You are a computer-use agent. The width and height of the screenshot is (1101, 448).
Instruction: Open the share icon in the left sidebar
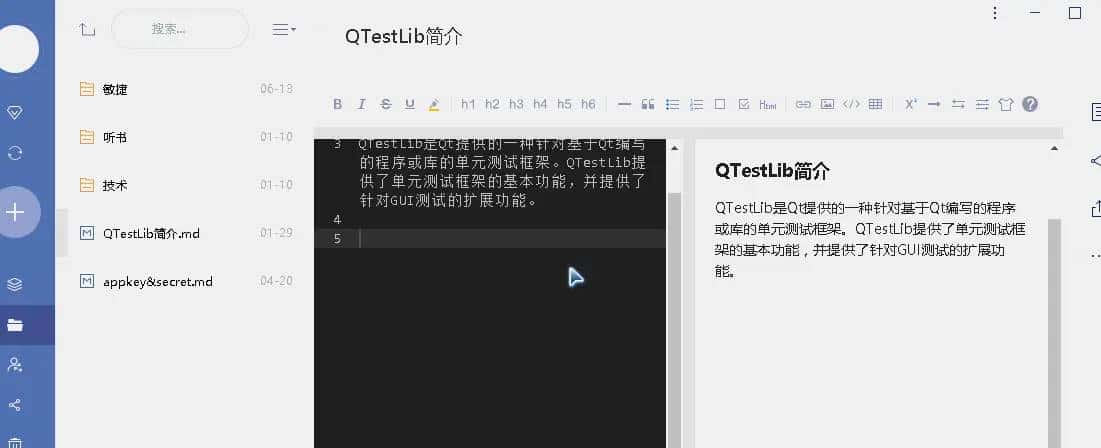tap(15, 405)
